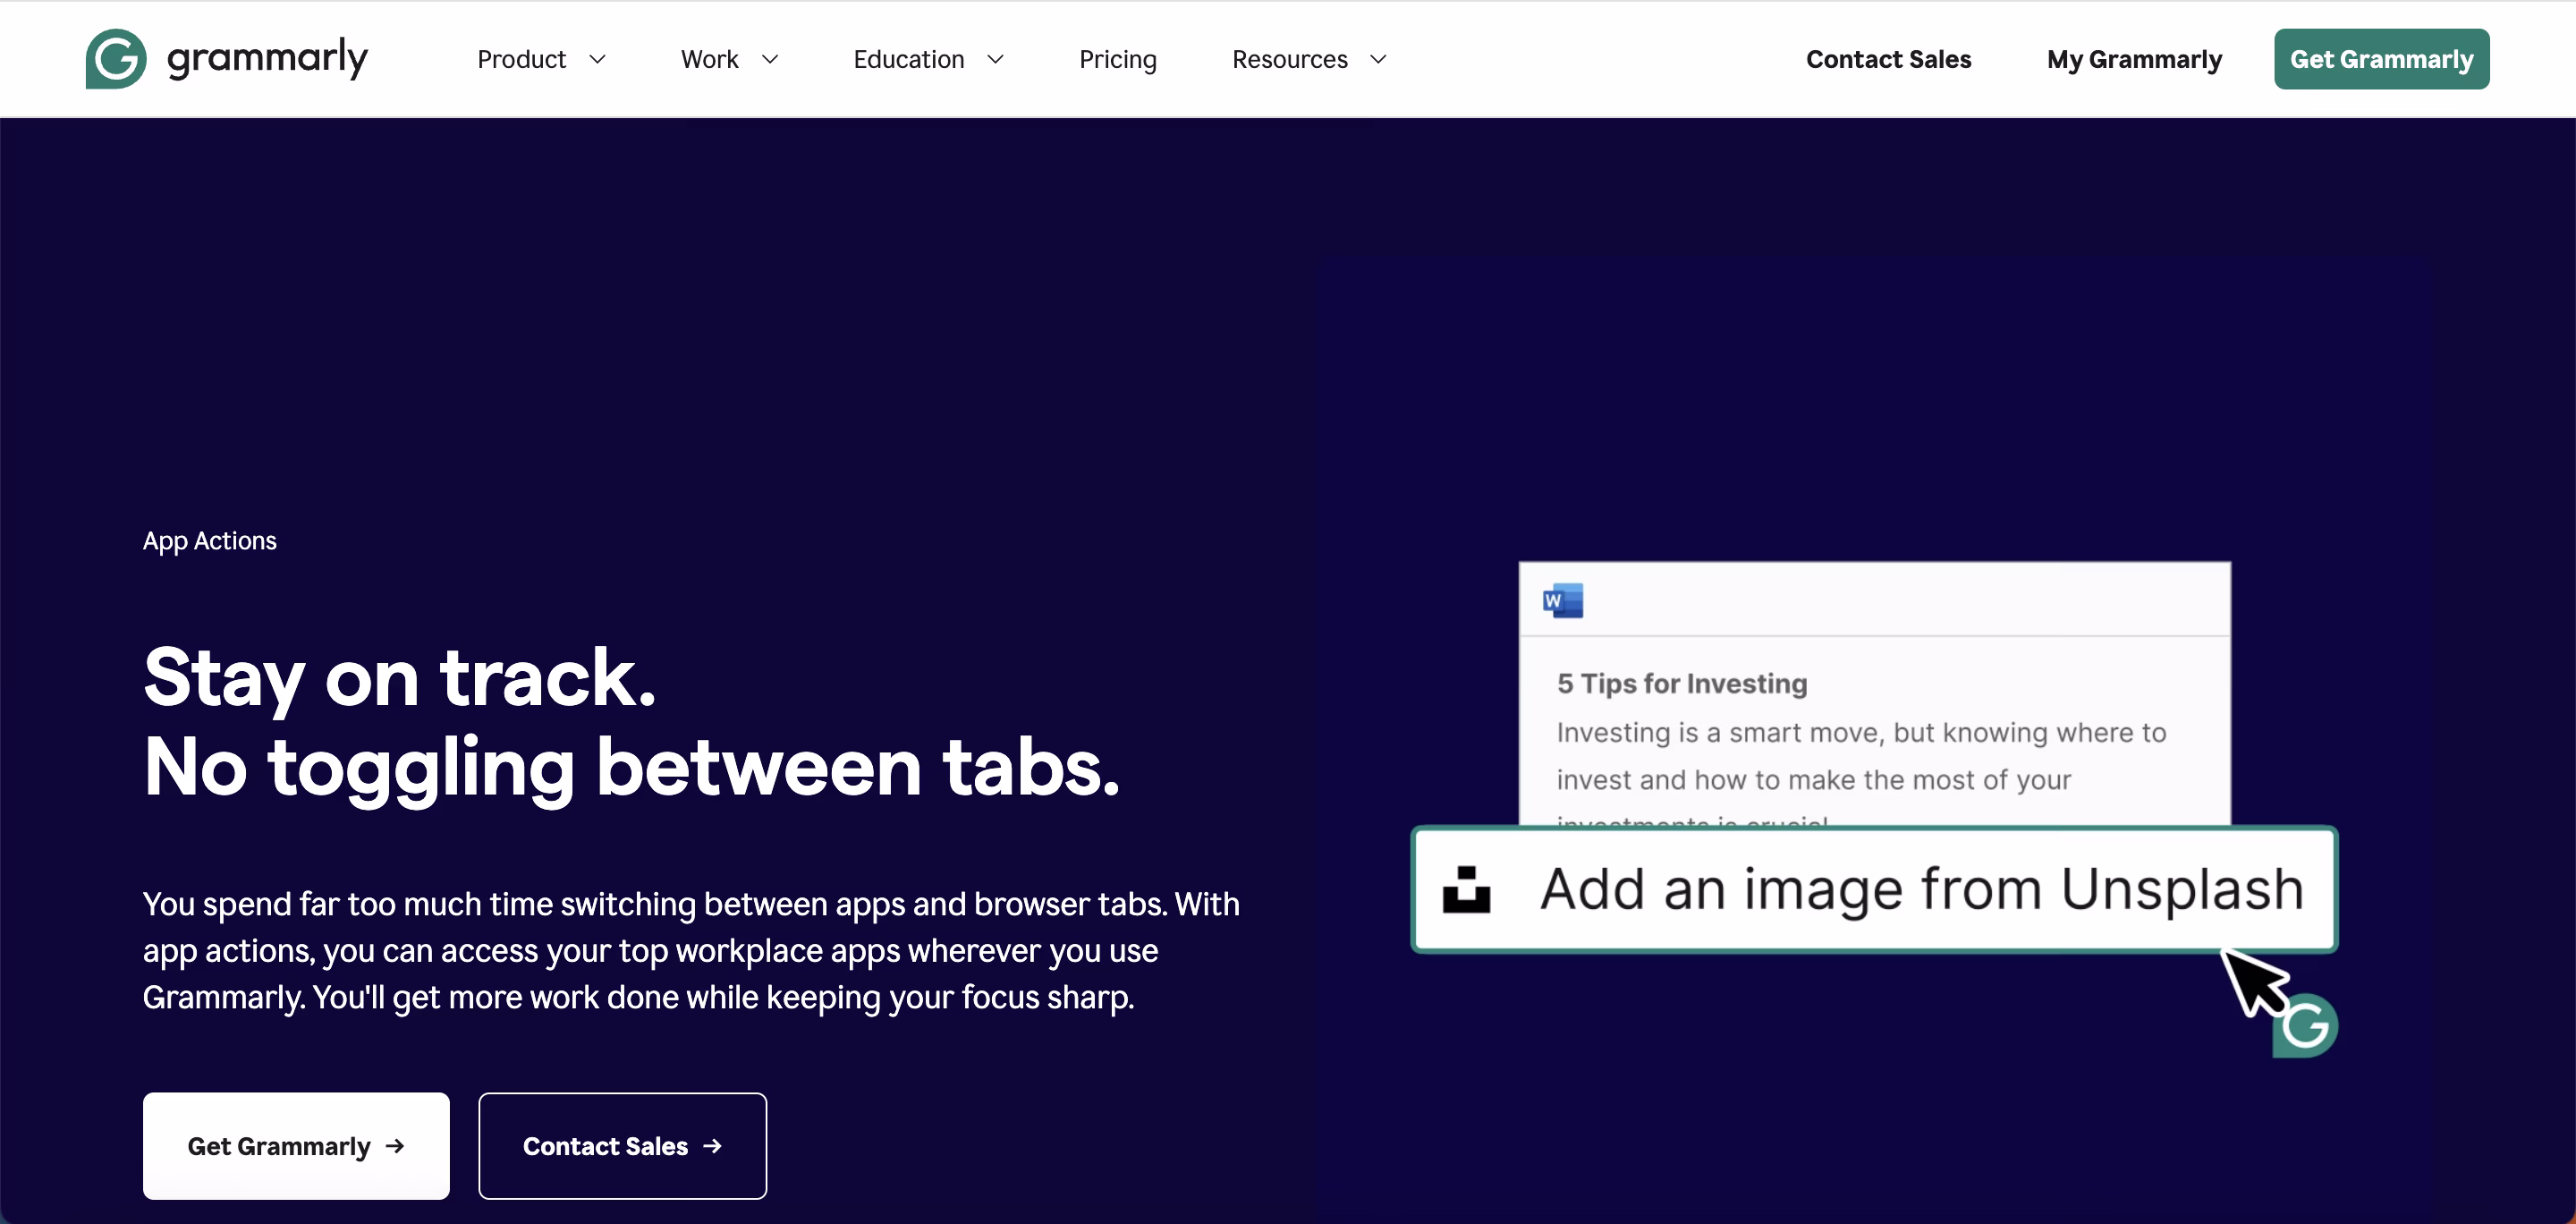
Task: Open My Grammarly link
Action: pyautogui.click(x=2134, y=60)
